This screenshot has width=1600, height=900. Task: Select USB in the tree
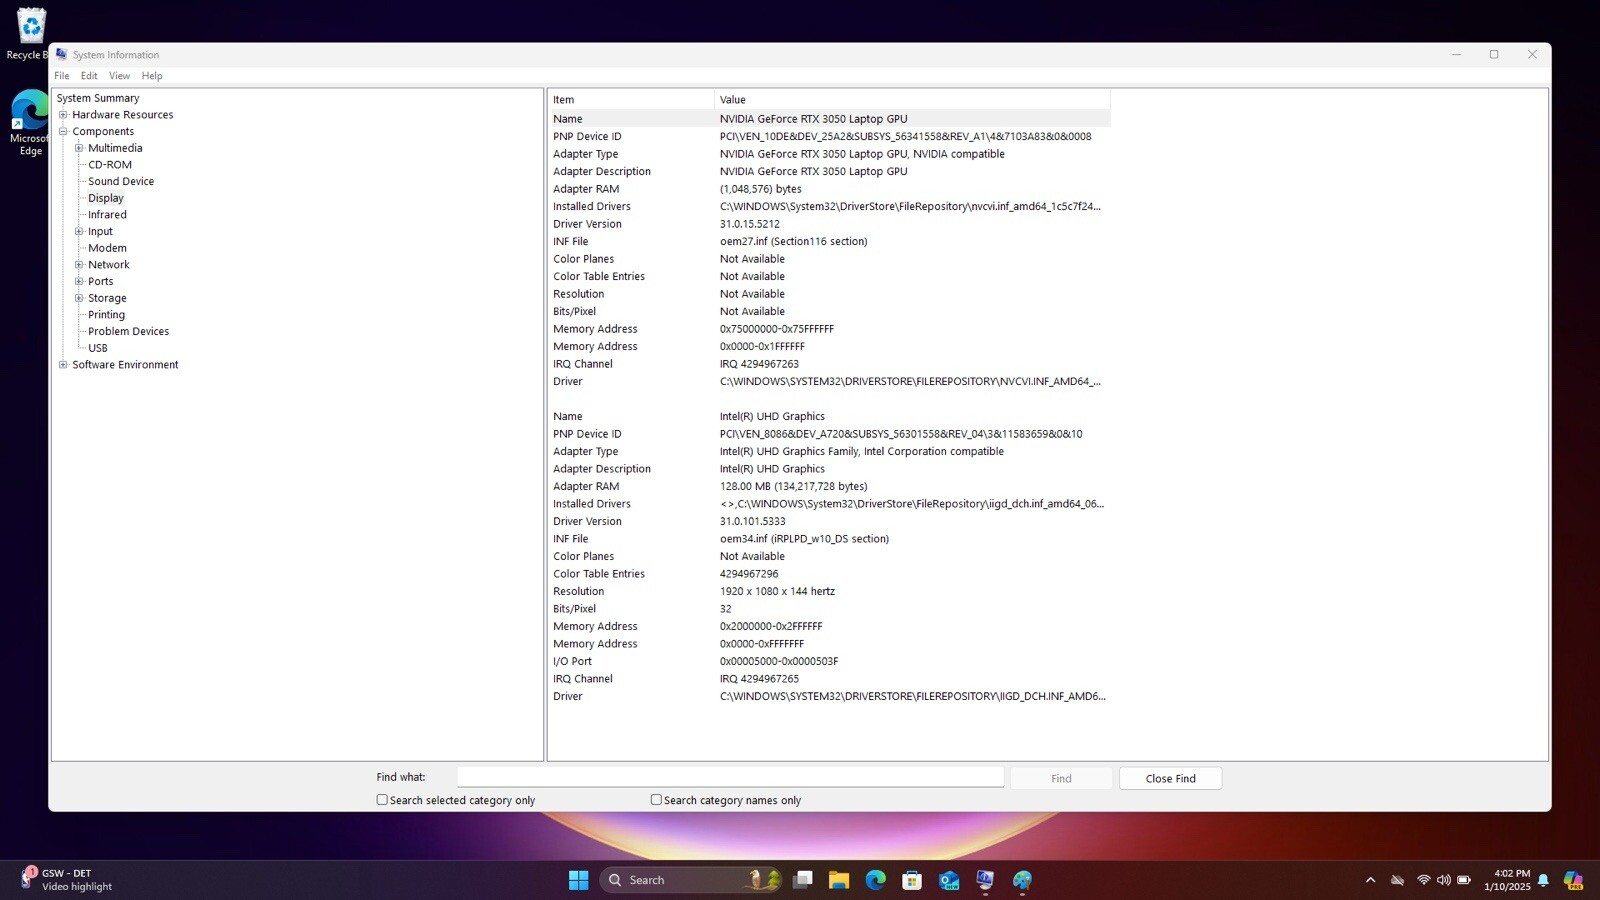(x=98, y=348)
